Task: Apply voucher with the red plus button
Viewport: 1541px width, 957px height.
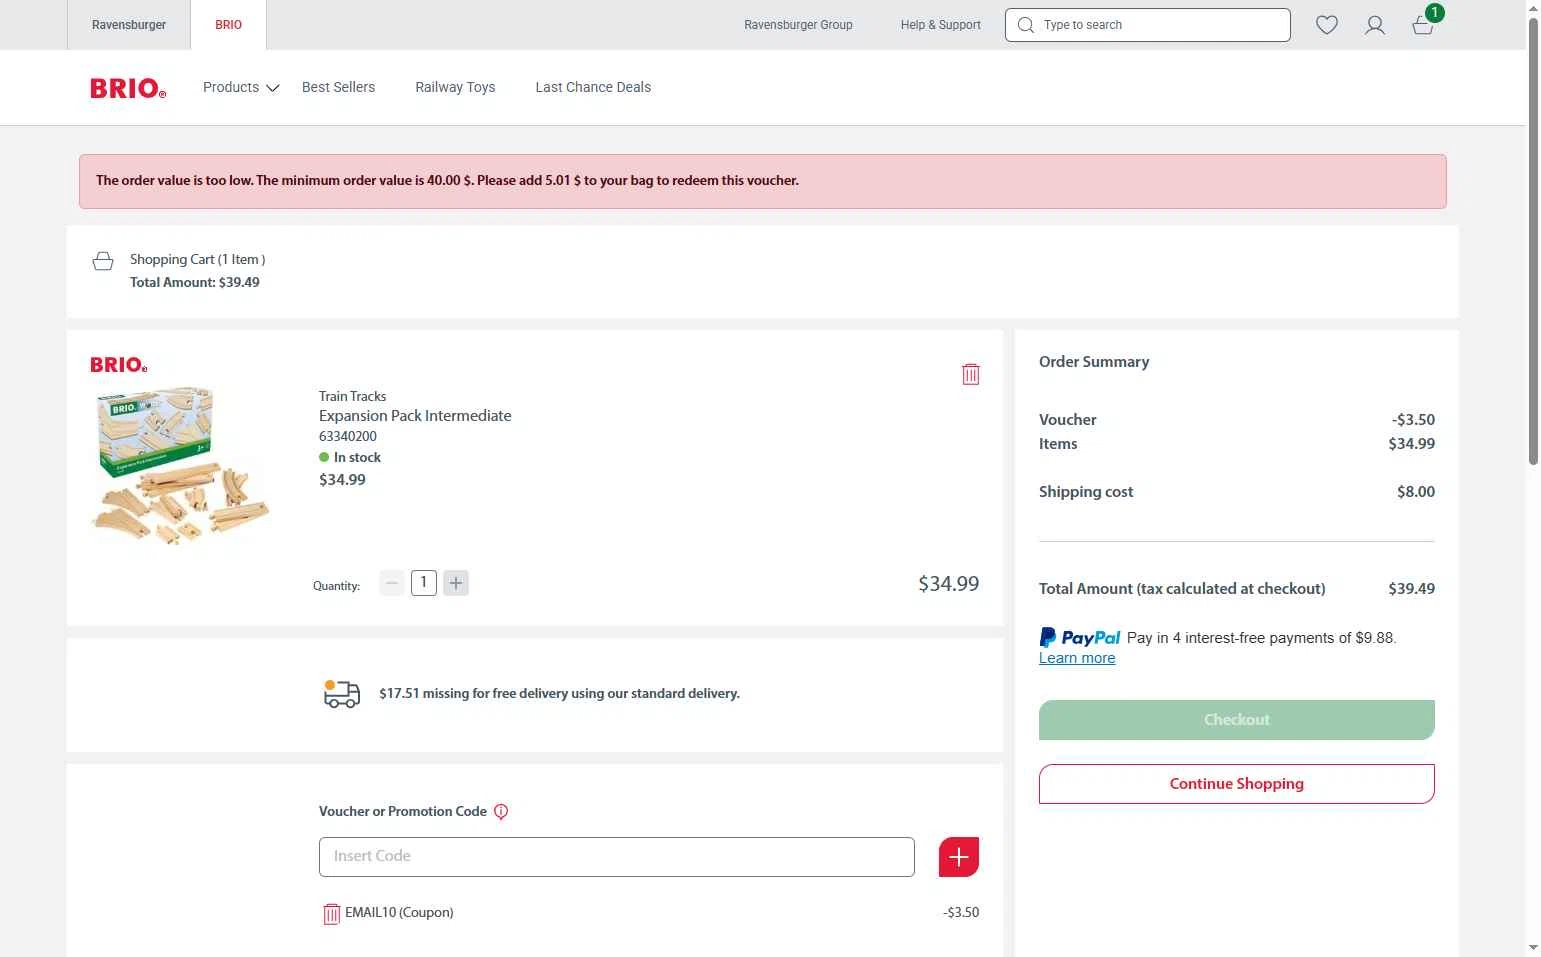Action: click(x=958, y=857)
